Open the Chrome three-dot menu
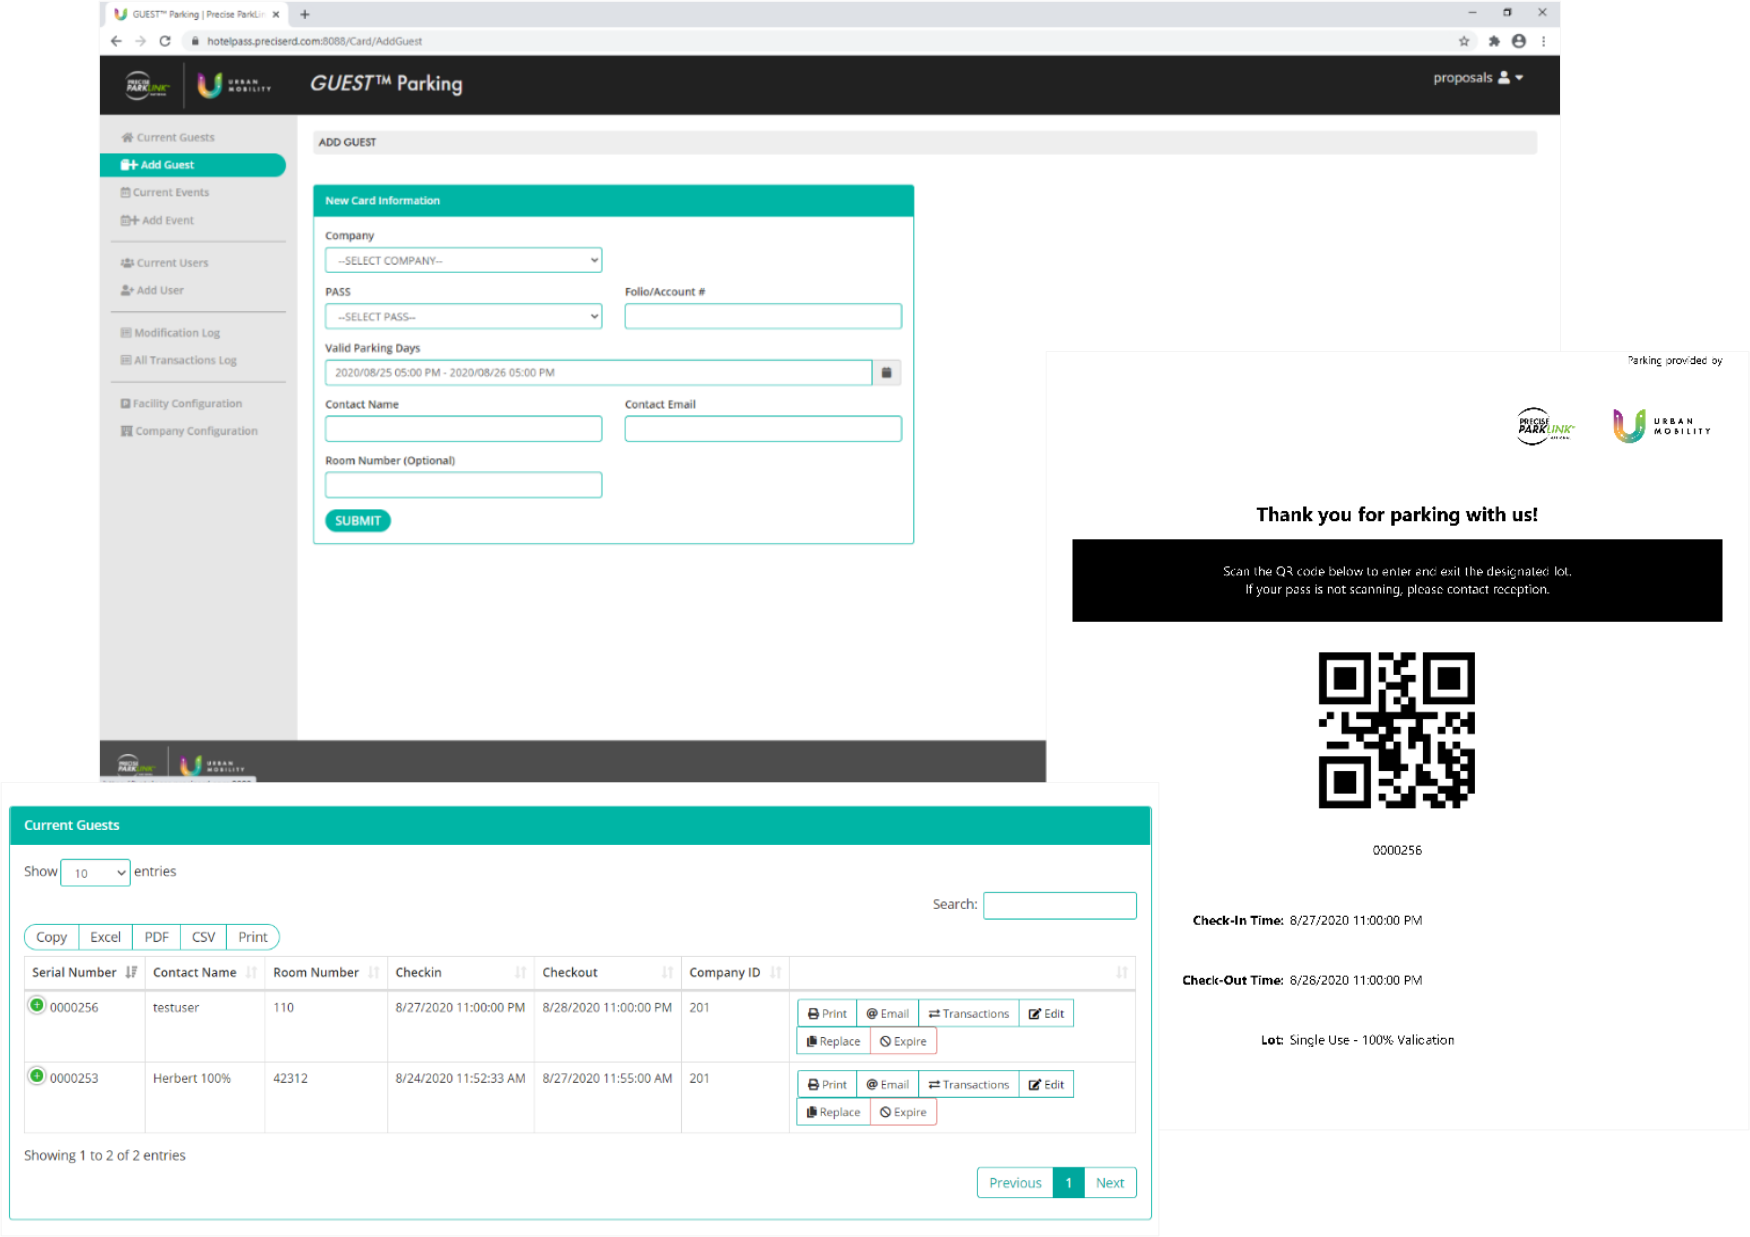The width and height of the screenshot is (1750, 1237). tap(1544, 41)
